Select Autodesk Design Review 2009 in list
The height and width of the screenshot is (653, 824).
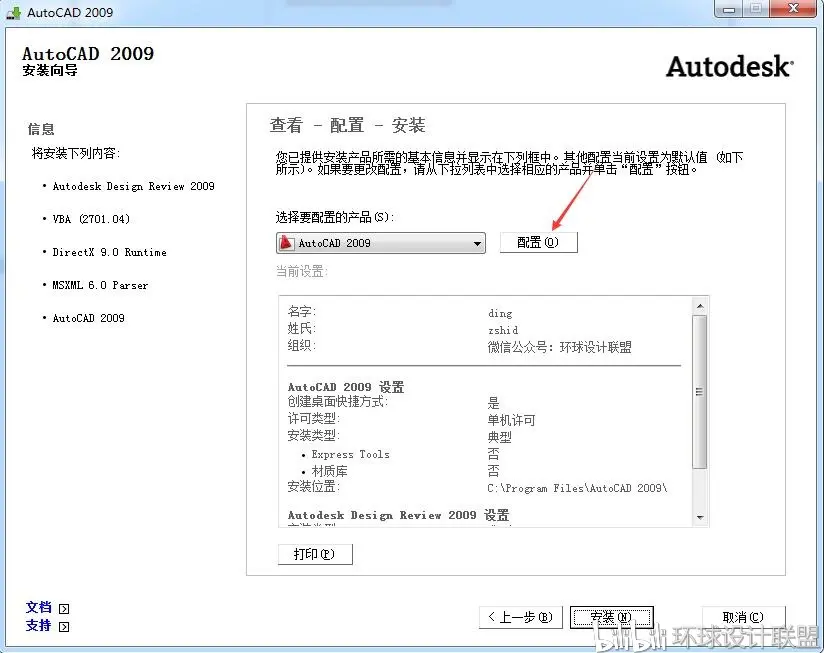tap(133, 186)
